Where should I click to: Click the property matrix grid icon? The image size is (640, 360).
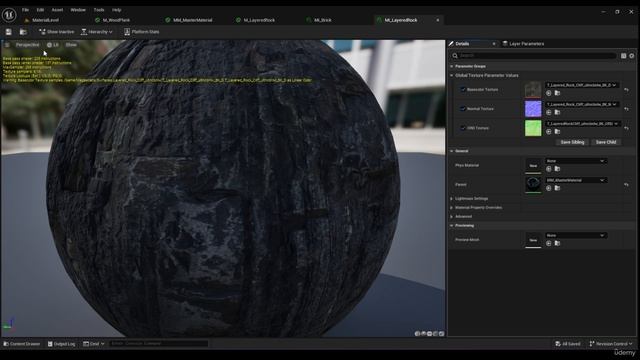624,56
